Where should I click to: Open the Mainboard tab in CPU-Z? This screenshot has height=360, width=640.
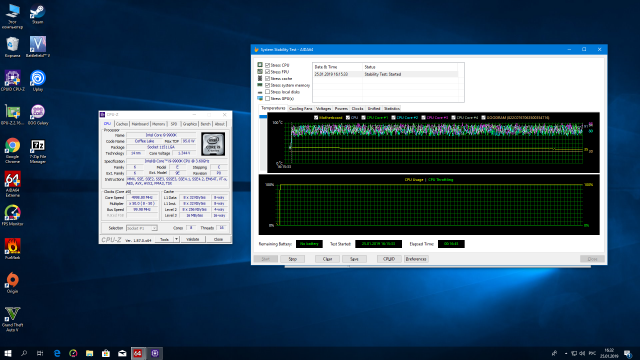point(140,124)
